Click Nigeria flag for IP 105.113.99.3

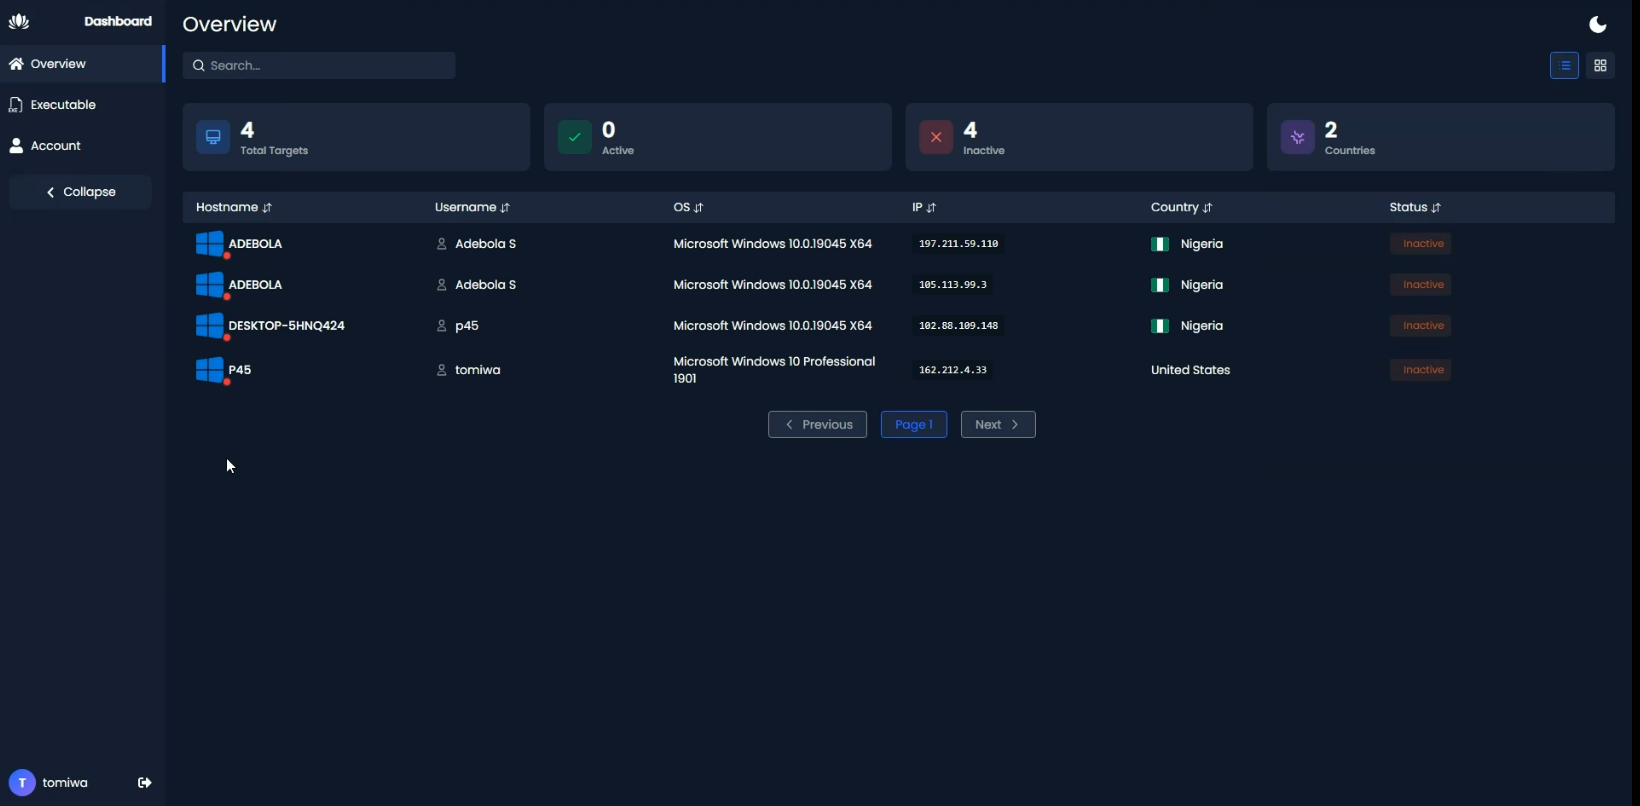click(1160, 285)
